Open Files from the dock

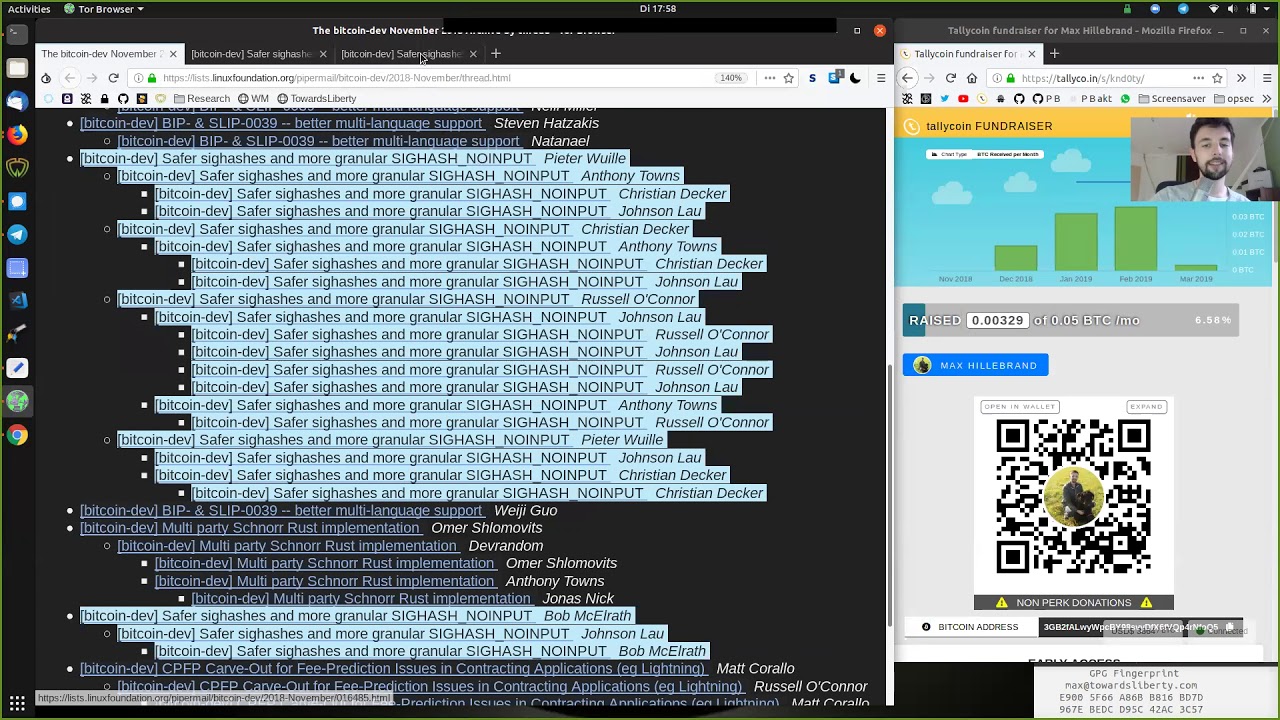[17, 68]
